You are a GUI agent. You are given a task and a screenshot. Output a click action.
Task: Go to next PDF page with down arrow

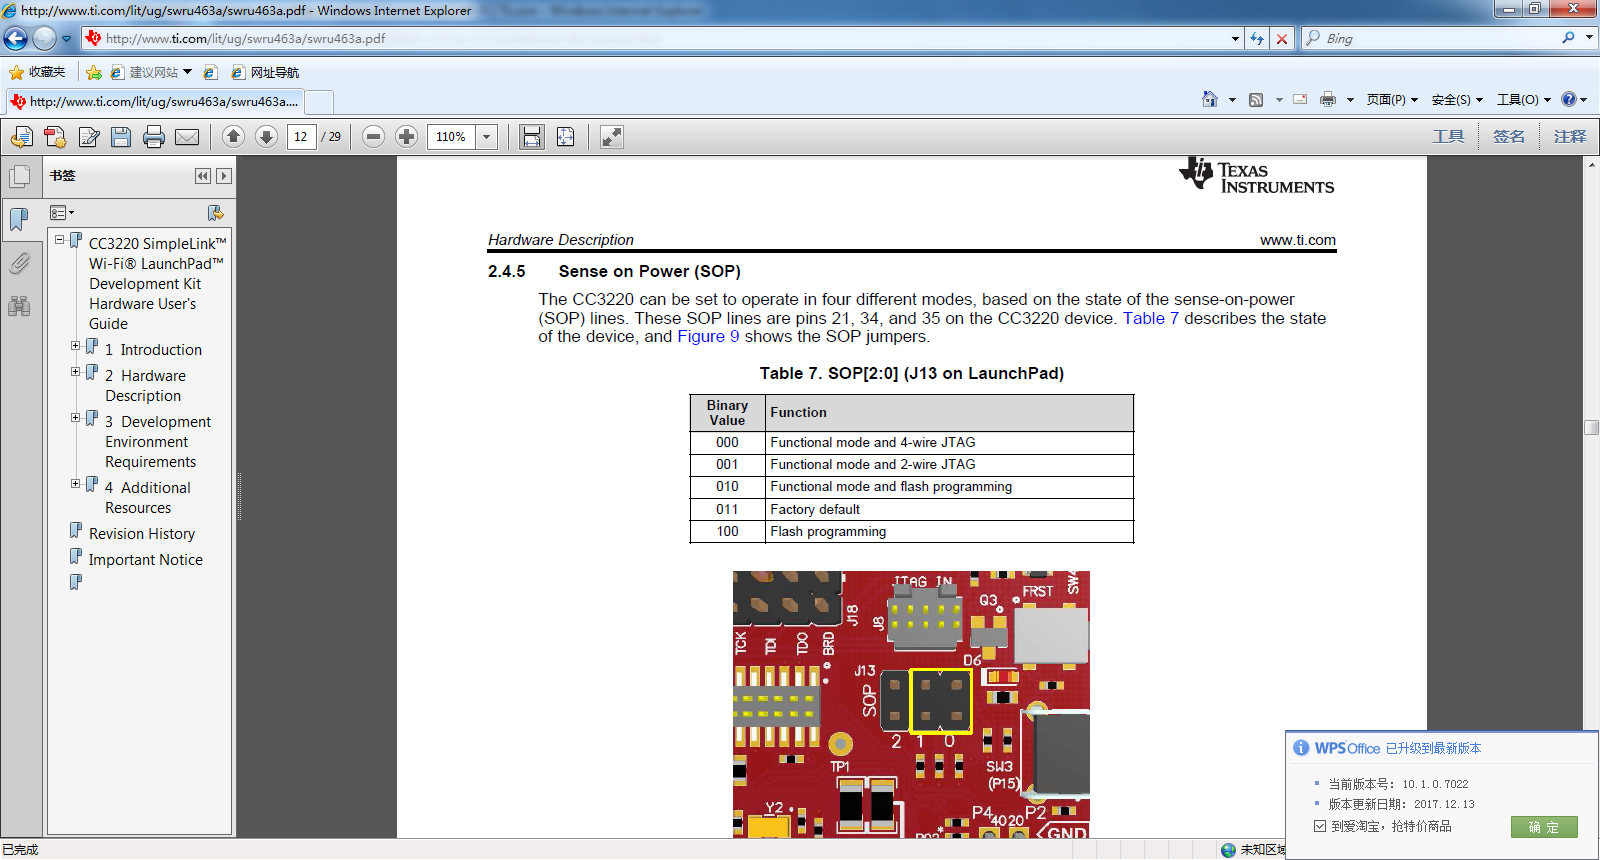pos(266,137)
